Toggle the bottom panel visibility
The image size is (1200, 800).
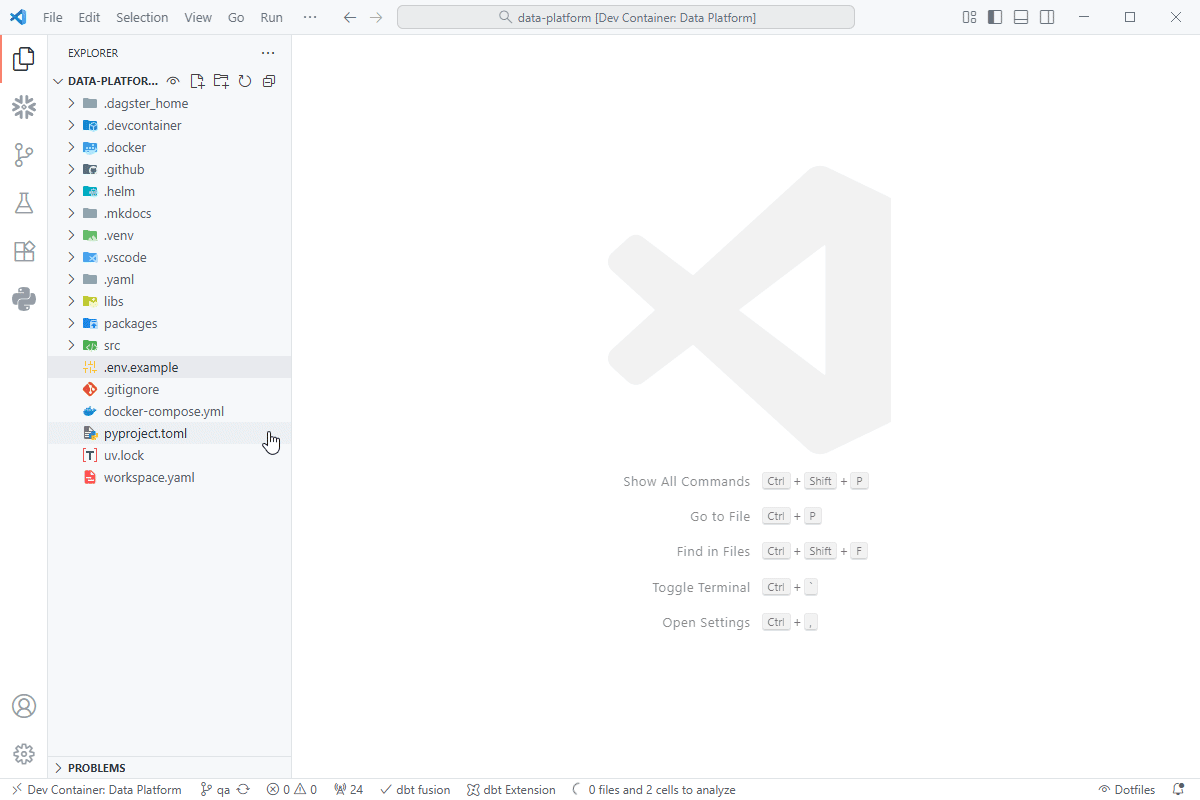[1021, 17]
